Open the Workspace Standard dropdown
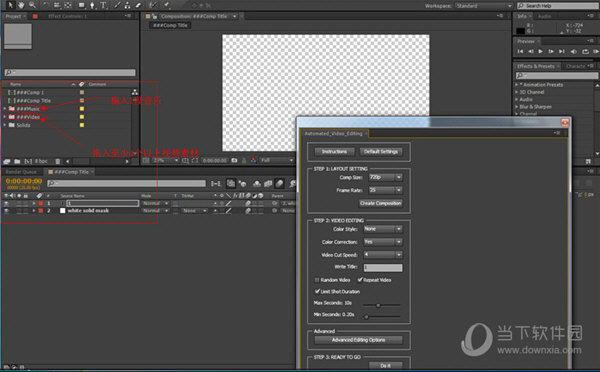Screen dimensions: 600x372 tap(483, 6)
